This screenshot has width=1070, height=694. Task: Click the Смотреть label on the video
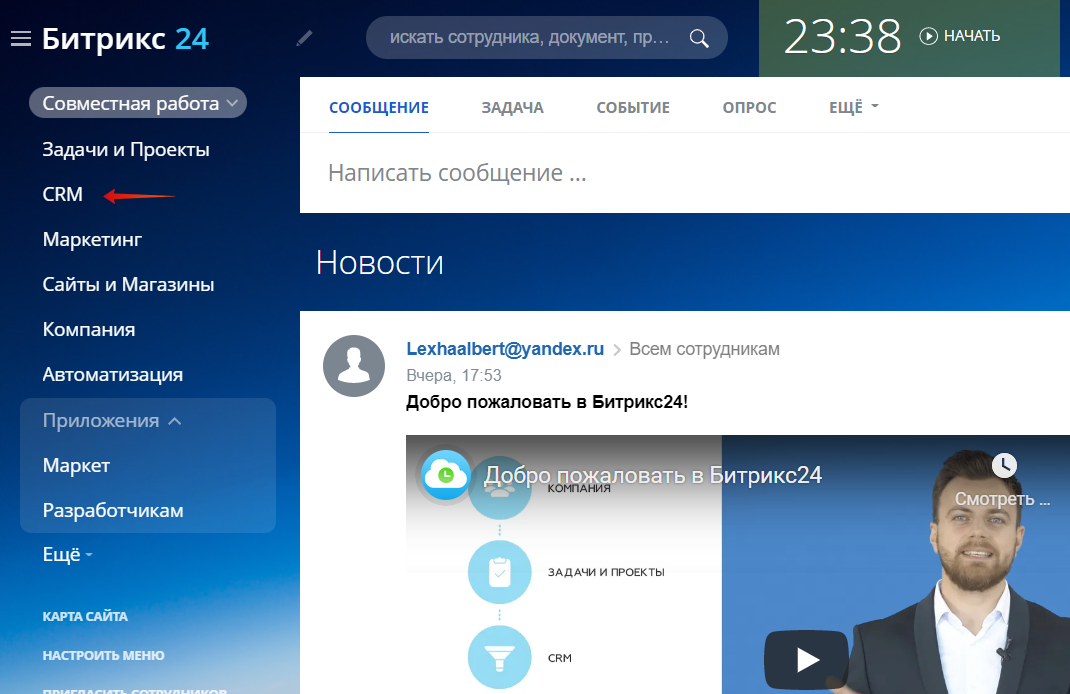[1002, 499]
